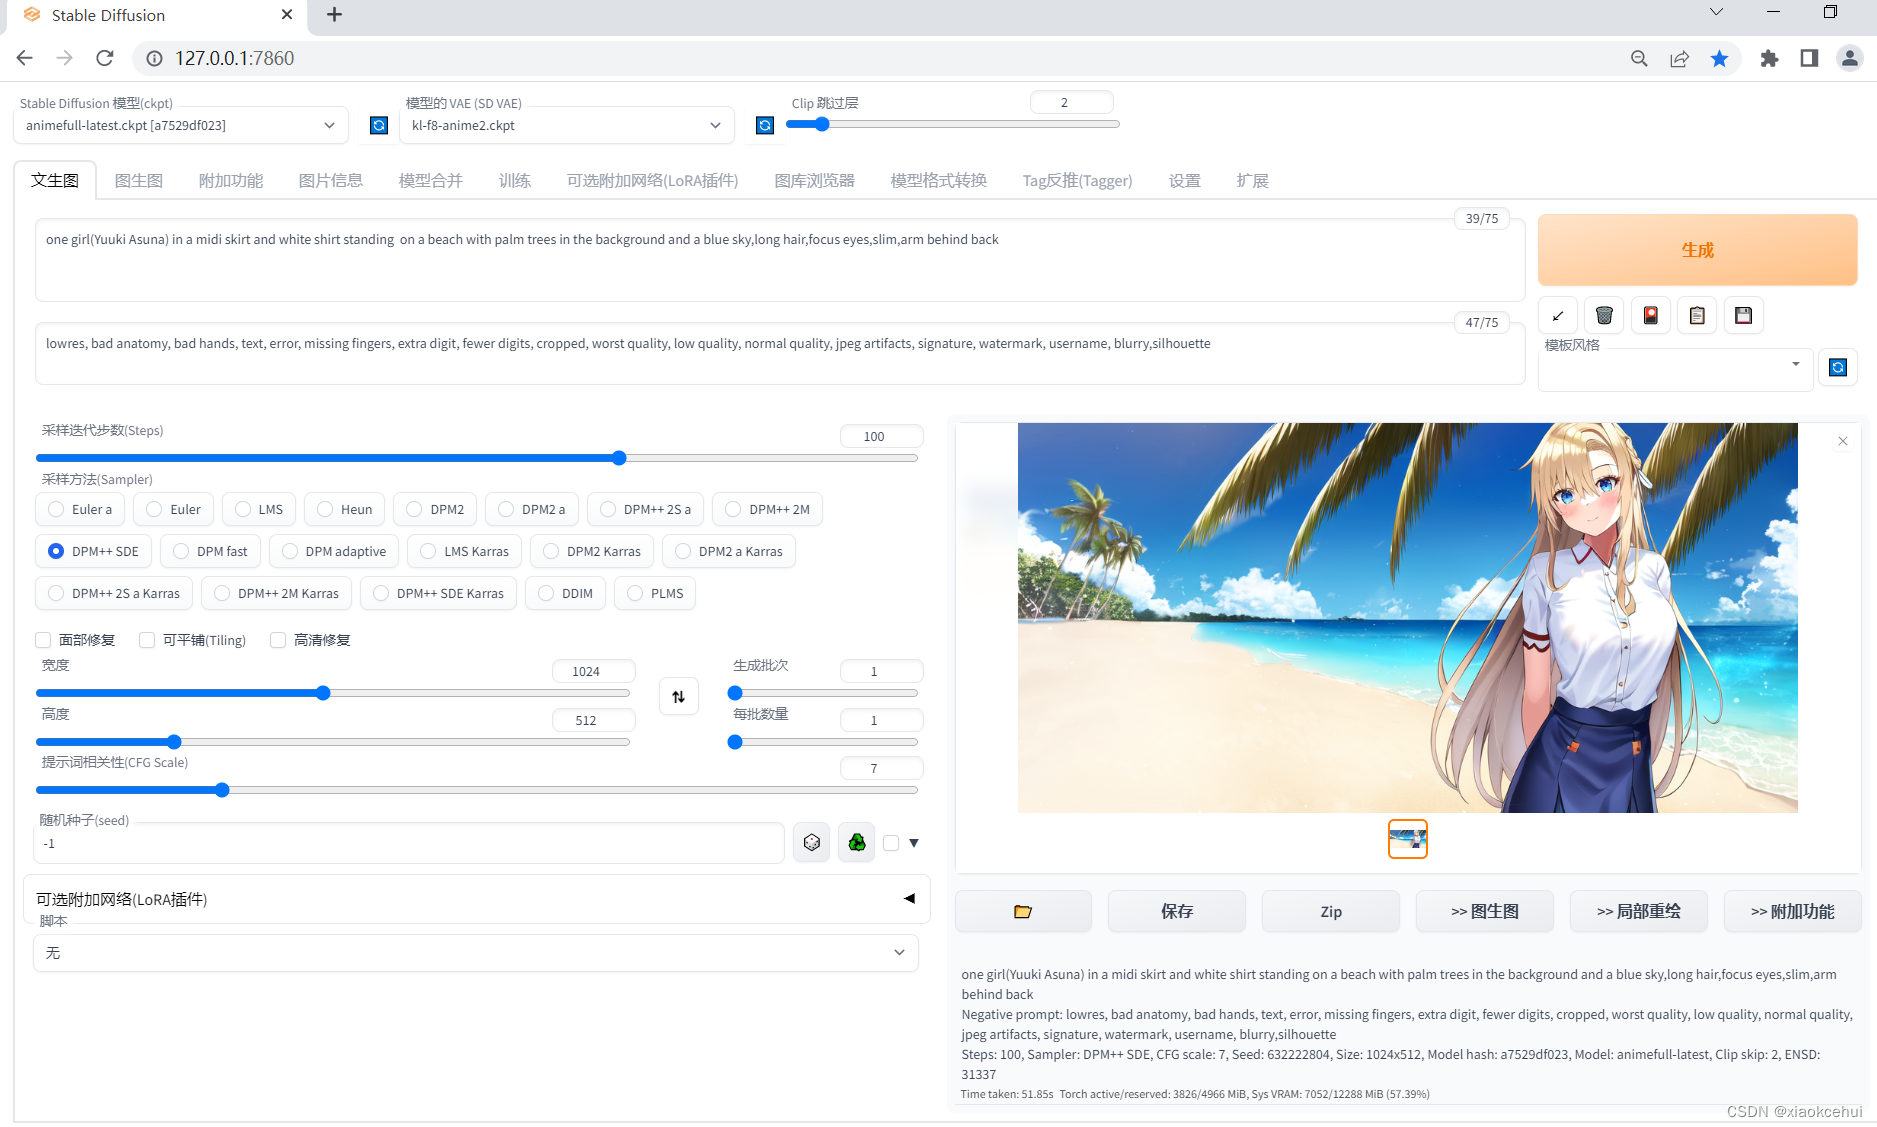Image resolution: width=1877 pixels, height=1127 pixels.
Task: Open the 脚本 script dropdown
Action: [476, 953]
